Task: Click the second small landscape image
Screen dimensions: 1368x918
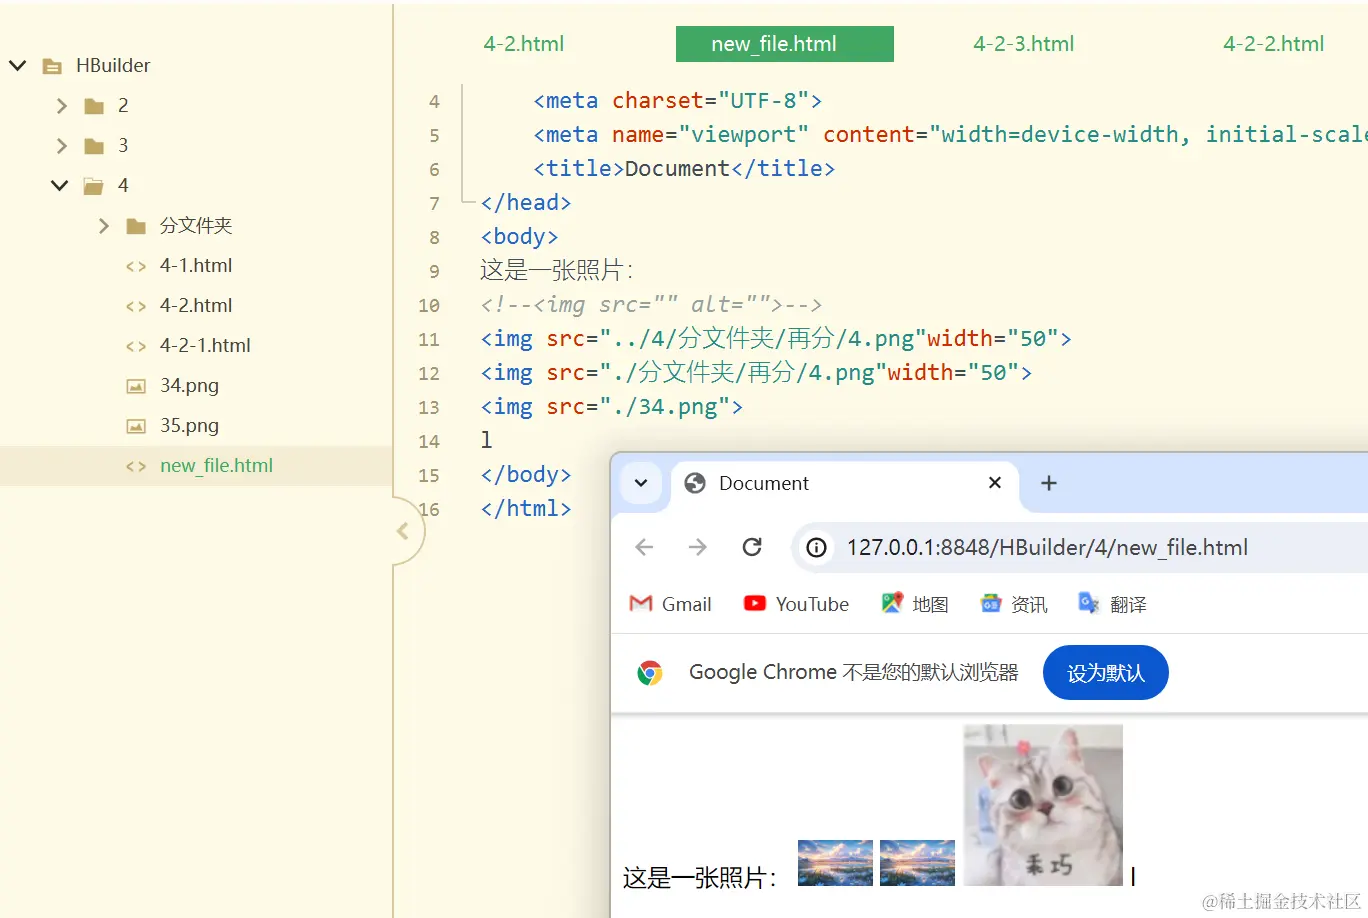Action: (x=917, y=863)
